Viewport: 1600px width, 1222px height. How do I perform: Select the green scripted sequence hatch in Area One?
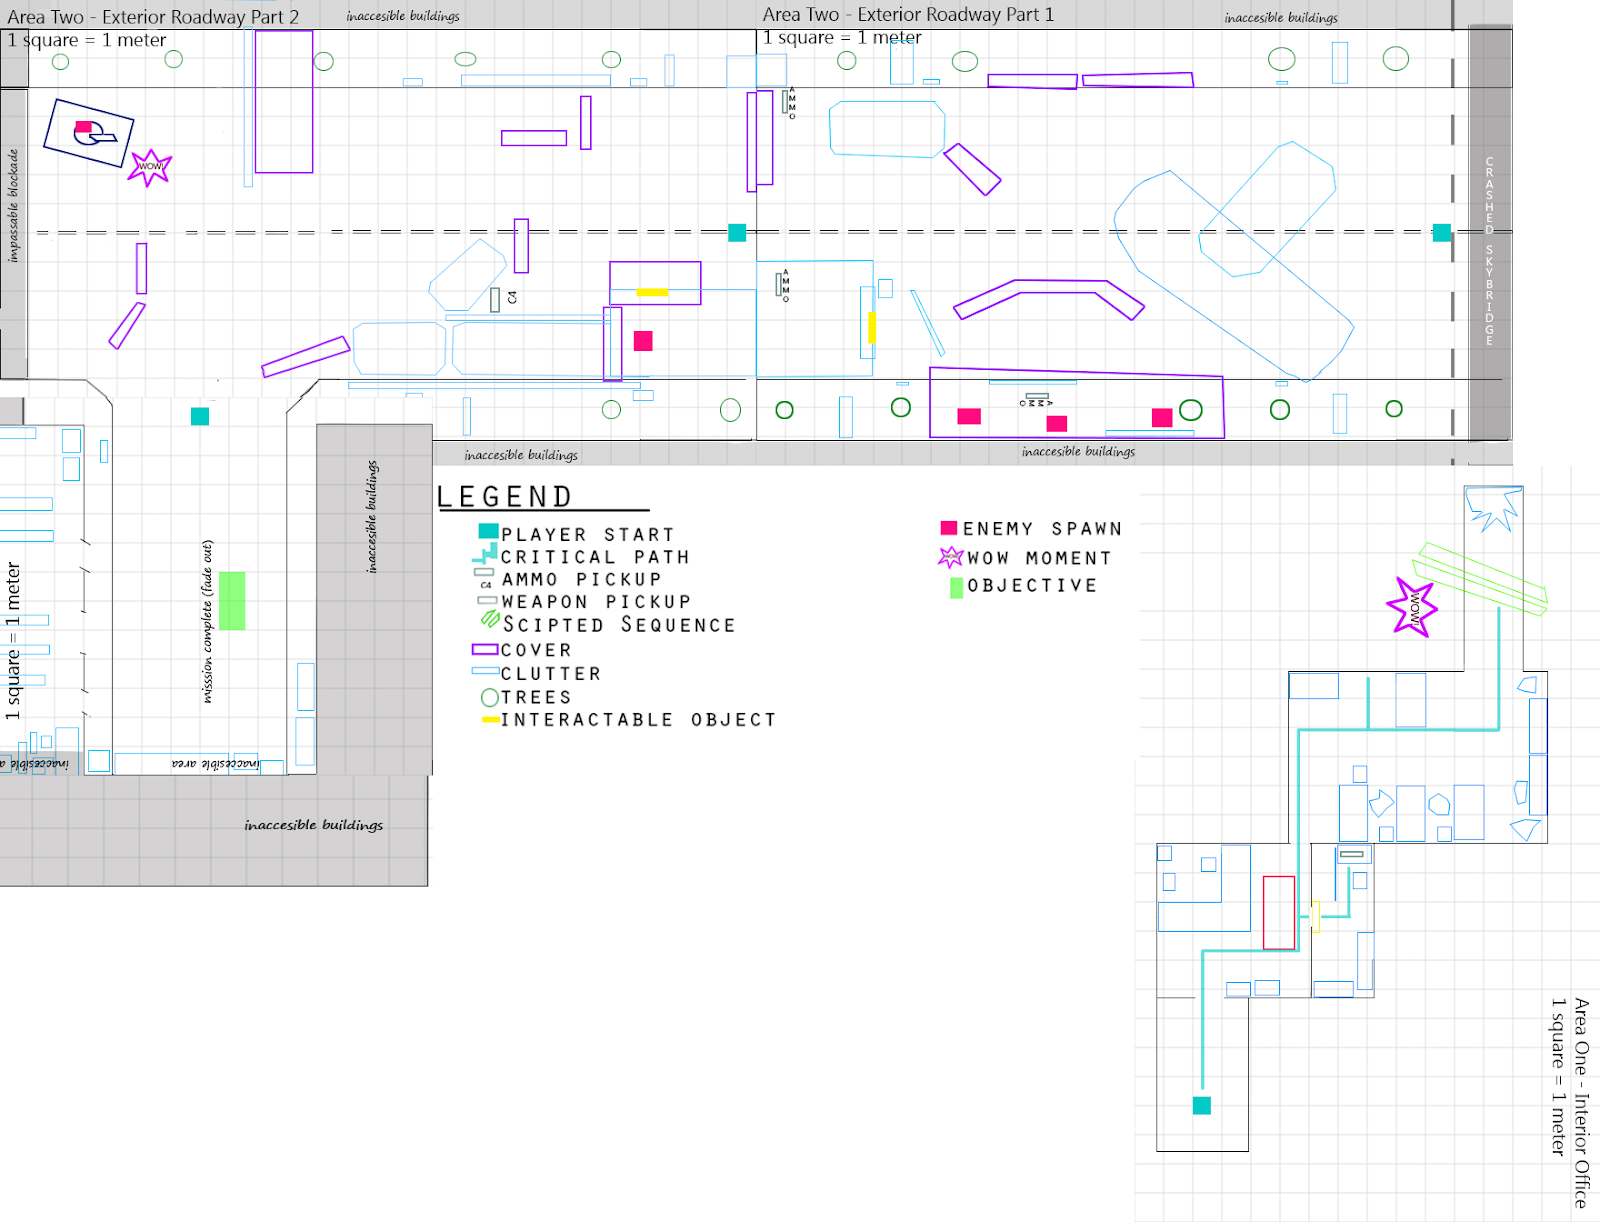1481,578
